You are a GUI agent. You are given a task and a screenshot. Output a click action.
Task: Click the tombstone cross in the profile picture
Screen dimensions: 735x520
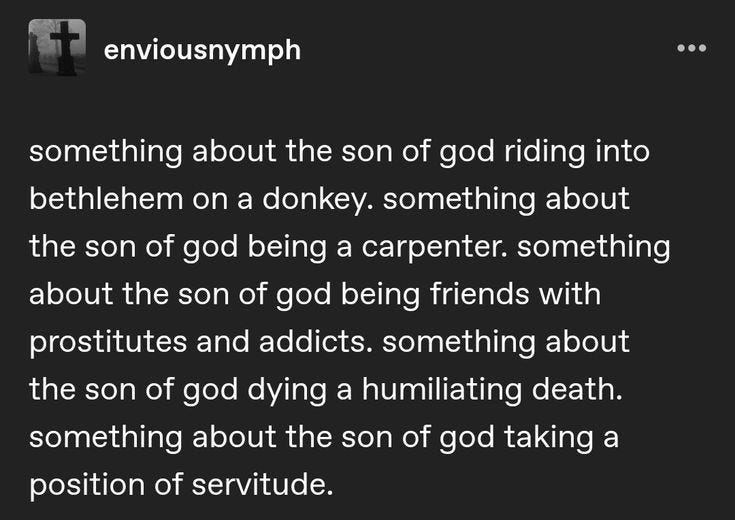pyautogui.click(x=65, y=47)
